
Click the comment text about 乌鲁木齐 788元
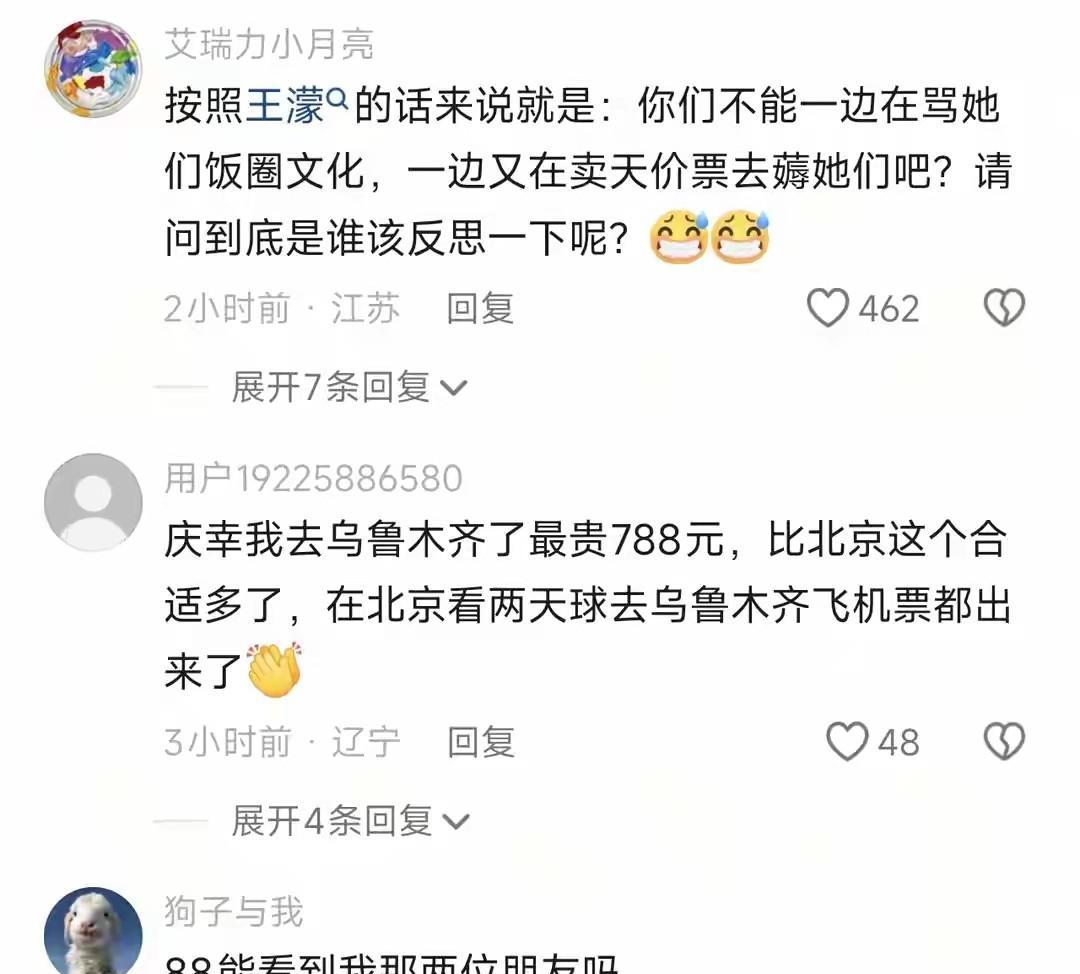[x=588, y=605]
